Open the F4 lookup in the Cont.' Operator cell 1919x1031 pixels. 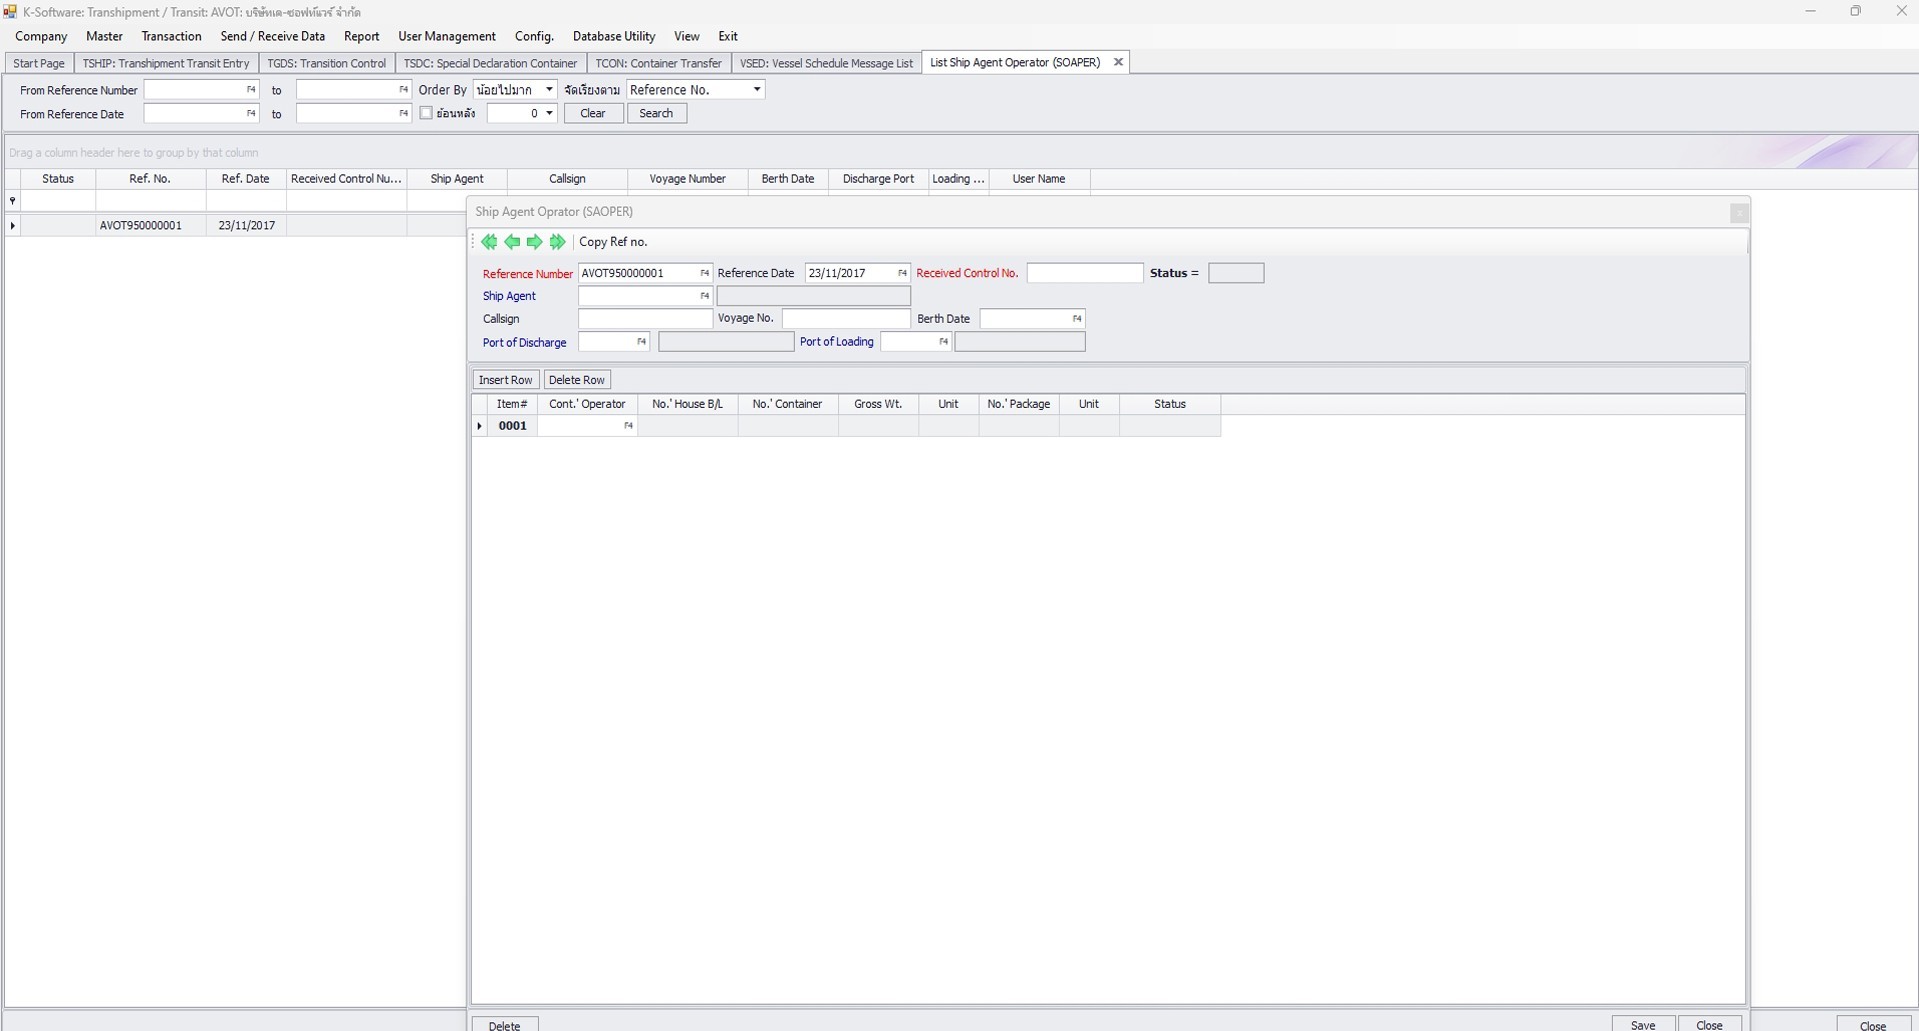628,425
